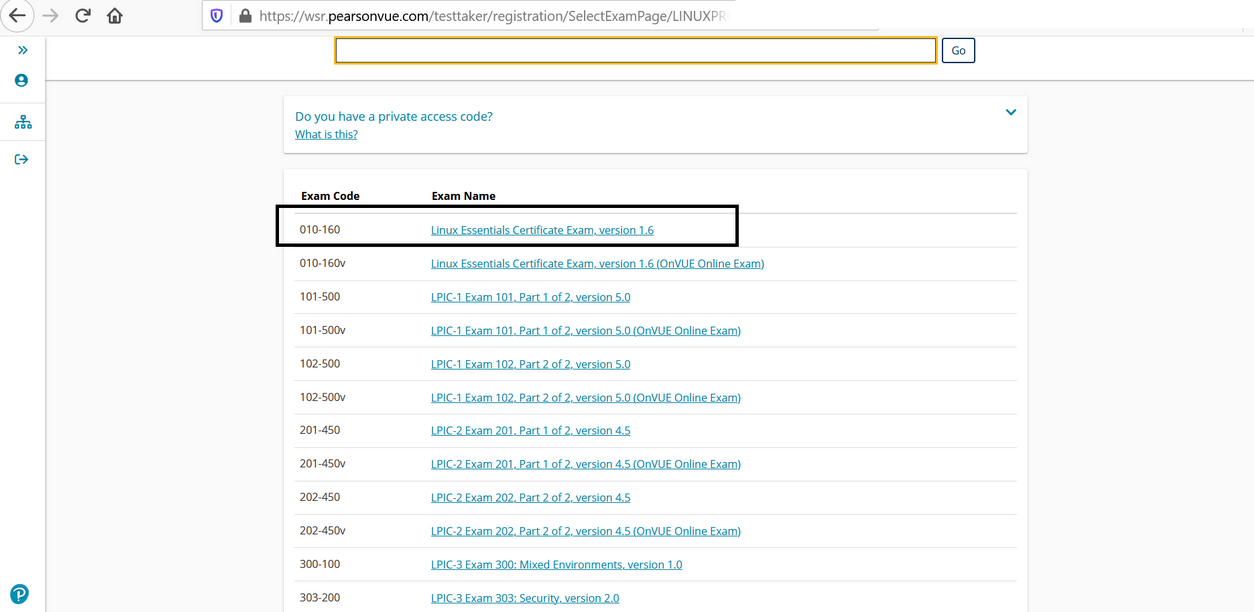
Task: Open Linux Essentials Certificate Exam, version 1.6
Action: [542, 230]
